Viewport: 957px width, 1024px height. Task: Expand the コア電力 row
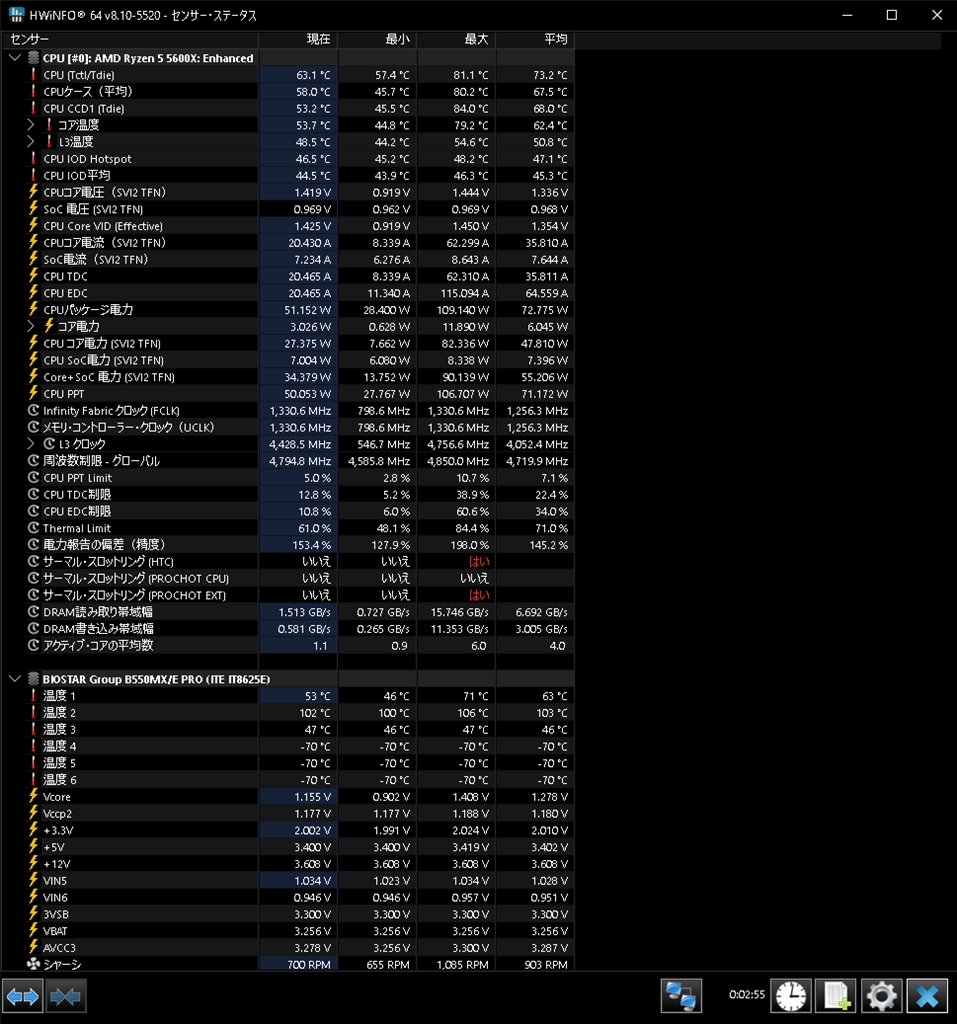pyautogui.click(x=30, y=327)
